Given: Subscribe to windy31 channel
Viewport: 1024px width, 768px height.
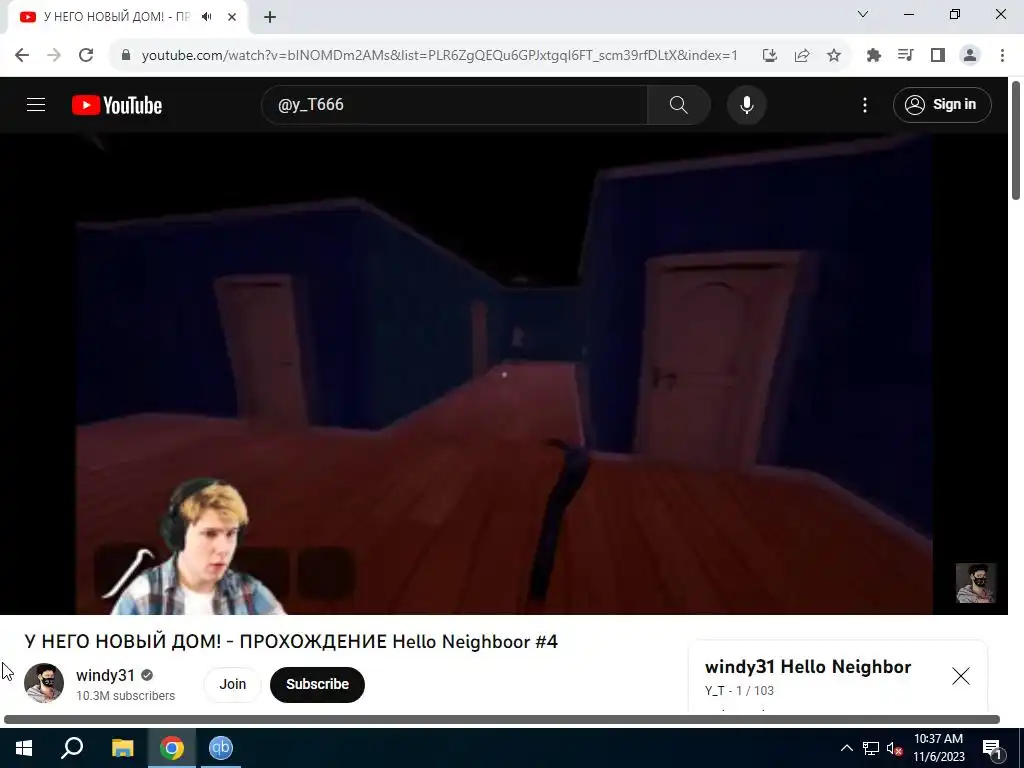Looking at the screenshot, I should point(317,684).
